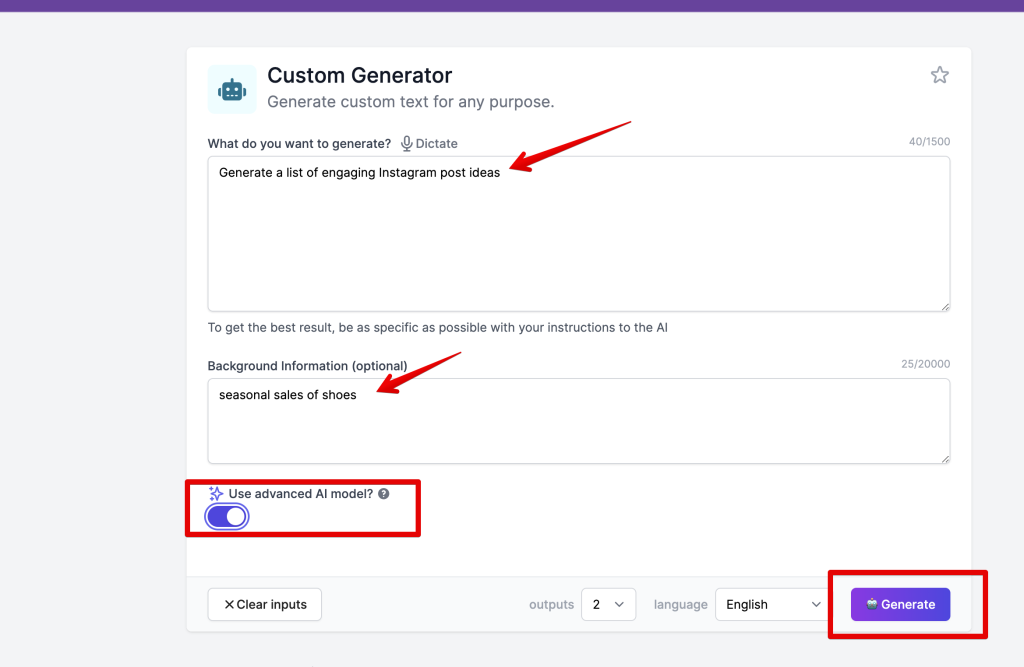Viewport: 1024px width, 667px height.
Task: Click the Background Information box resize handle
Action: [x=944, y=458]
